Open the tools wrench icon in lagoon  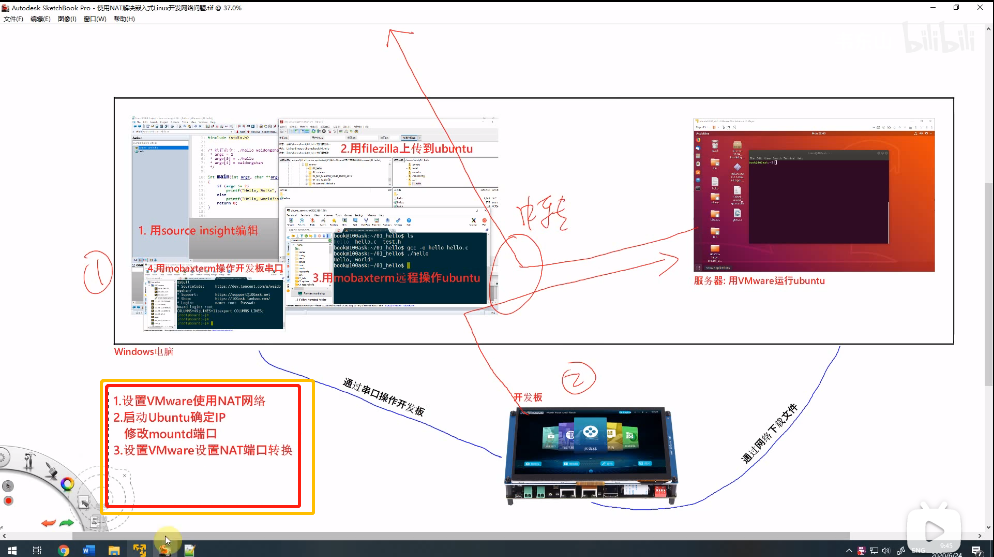tap(28, 463)
